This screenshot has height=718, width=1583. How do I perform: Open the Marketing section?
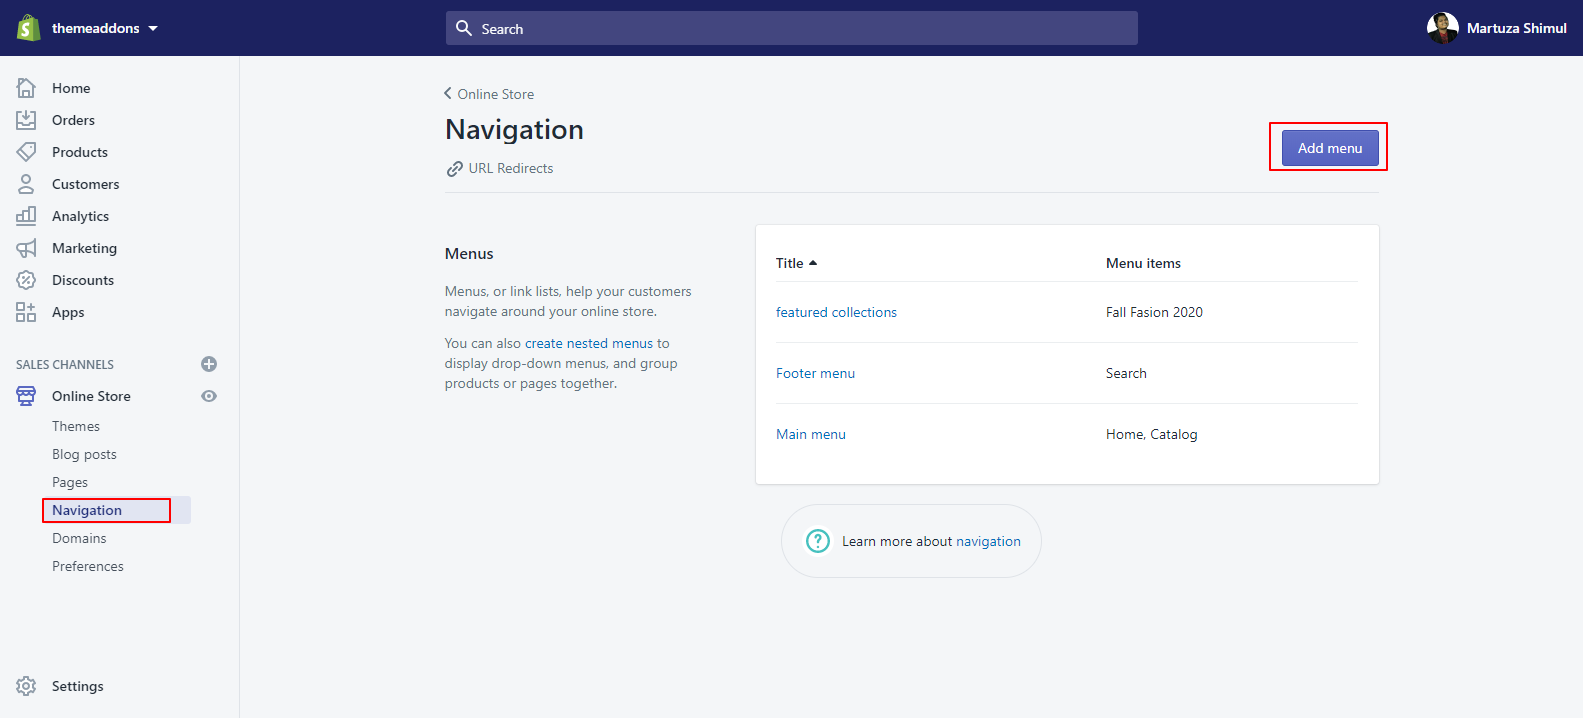coord(84,248)
